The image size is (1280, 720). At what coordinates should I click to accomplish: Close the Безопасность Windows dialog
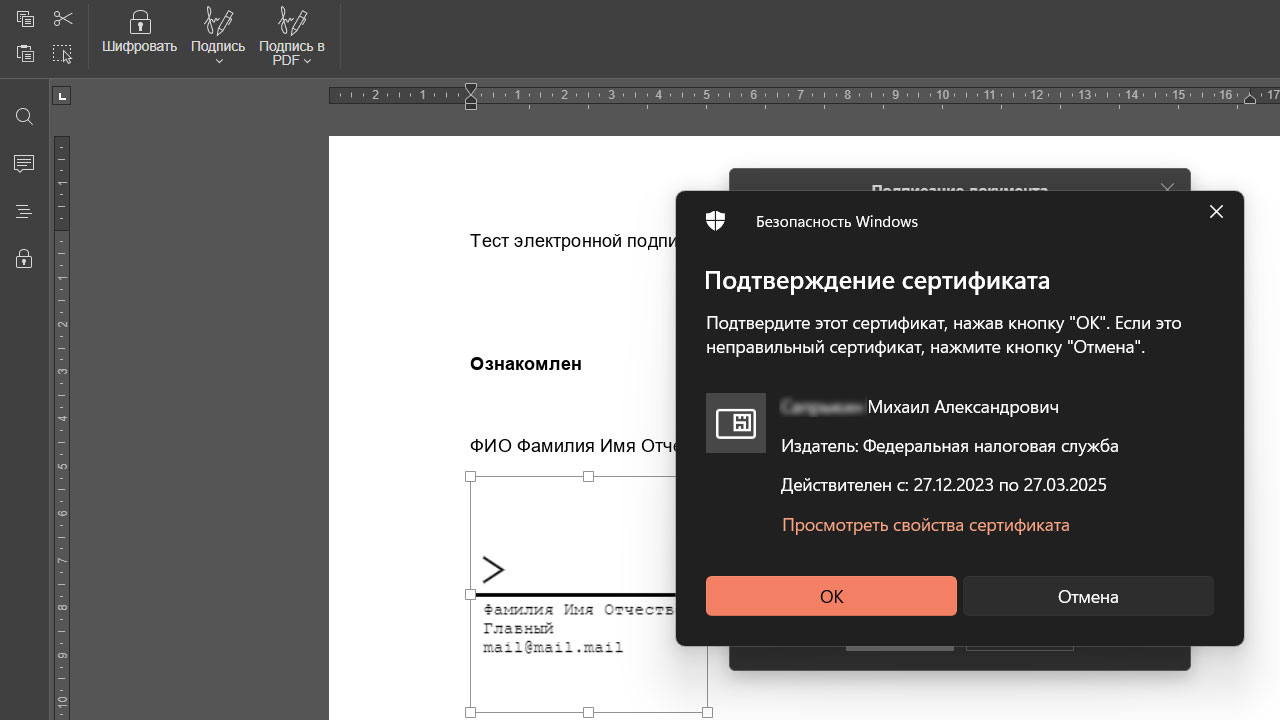[x=1216, y=212]
